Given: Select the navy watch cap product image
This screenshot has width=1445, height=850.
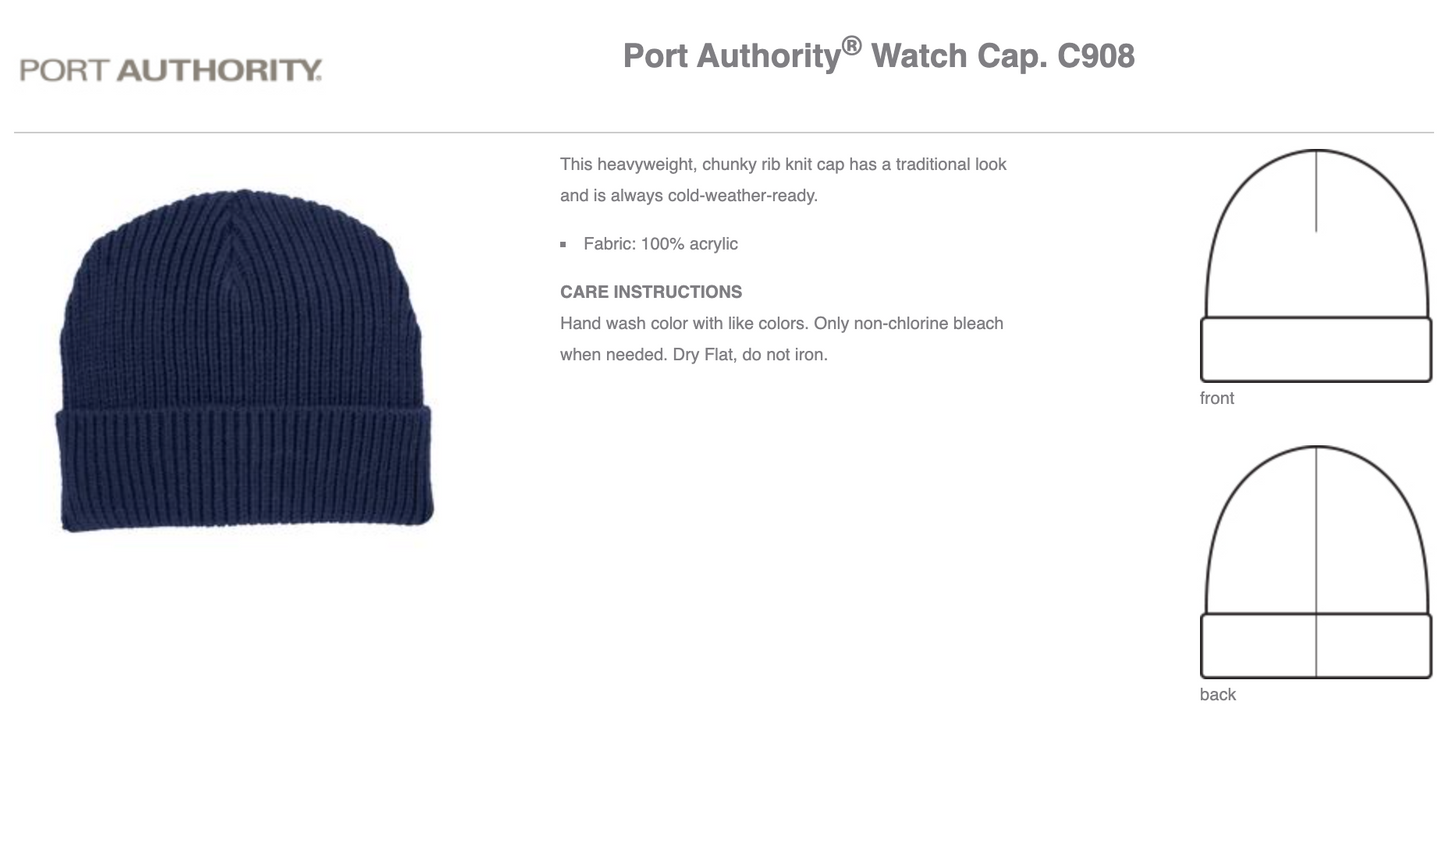Looking at the screenshot, I should tap(245, 360).
